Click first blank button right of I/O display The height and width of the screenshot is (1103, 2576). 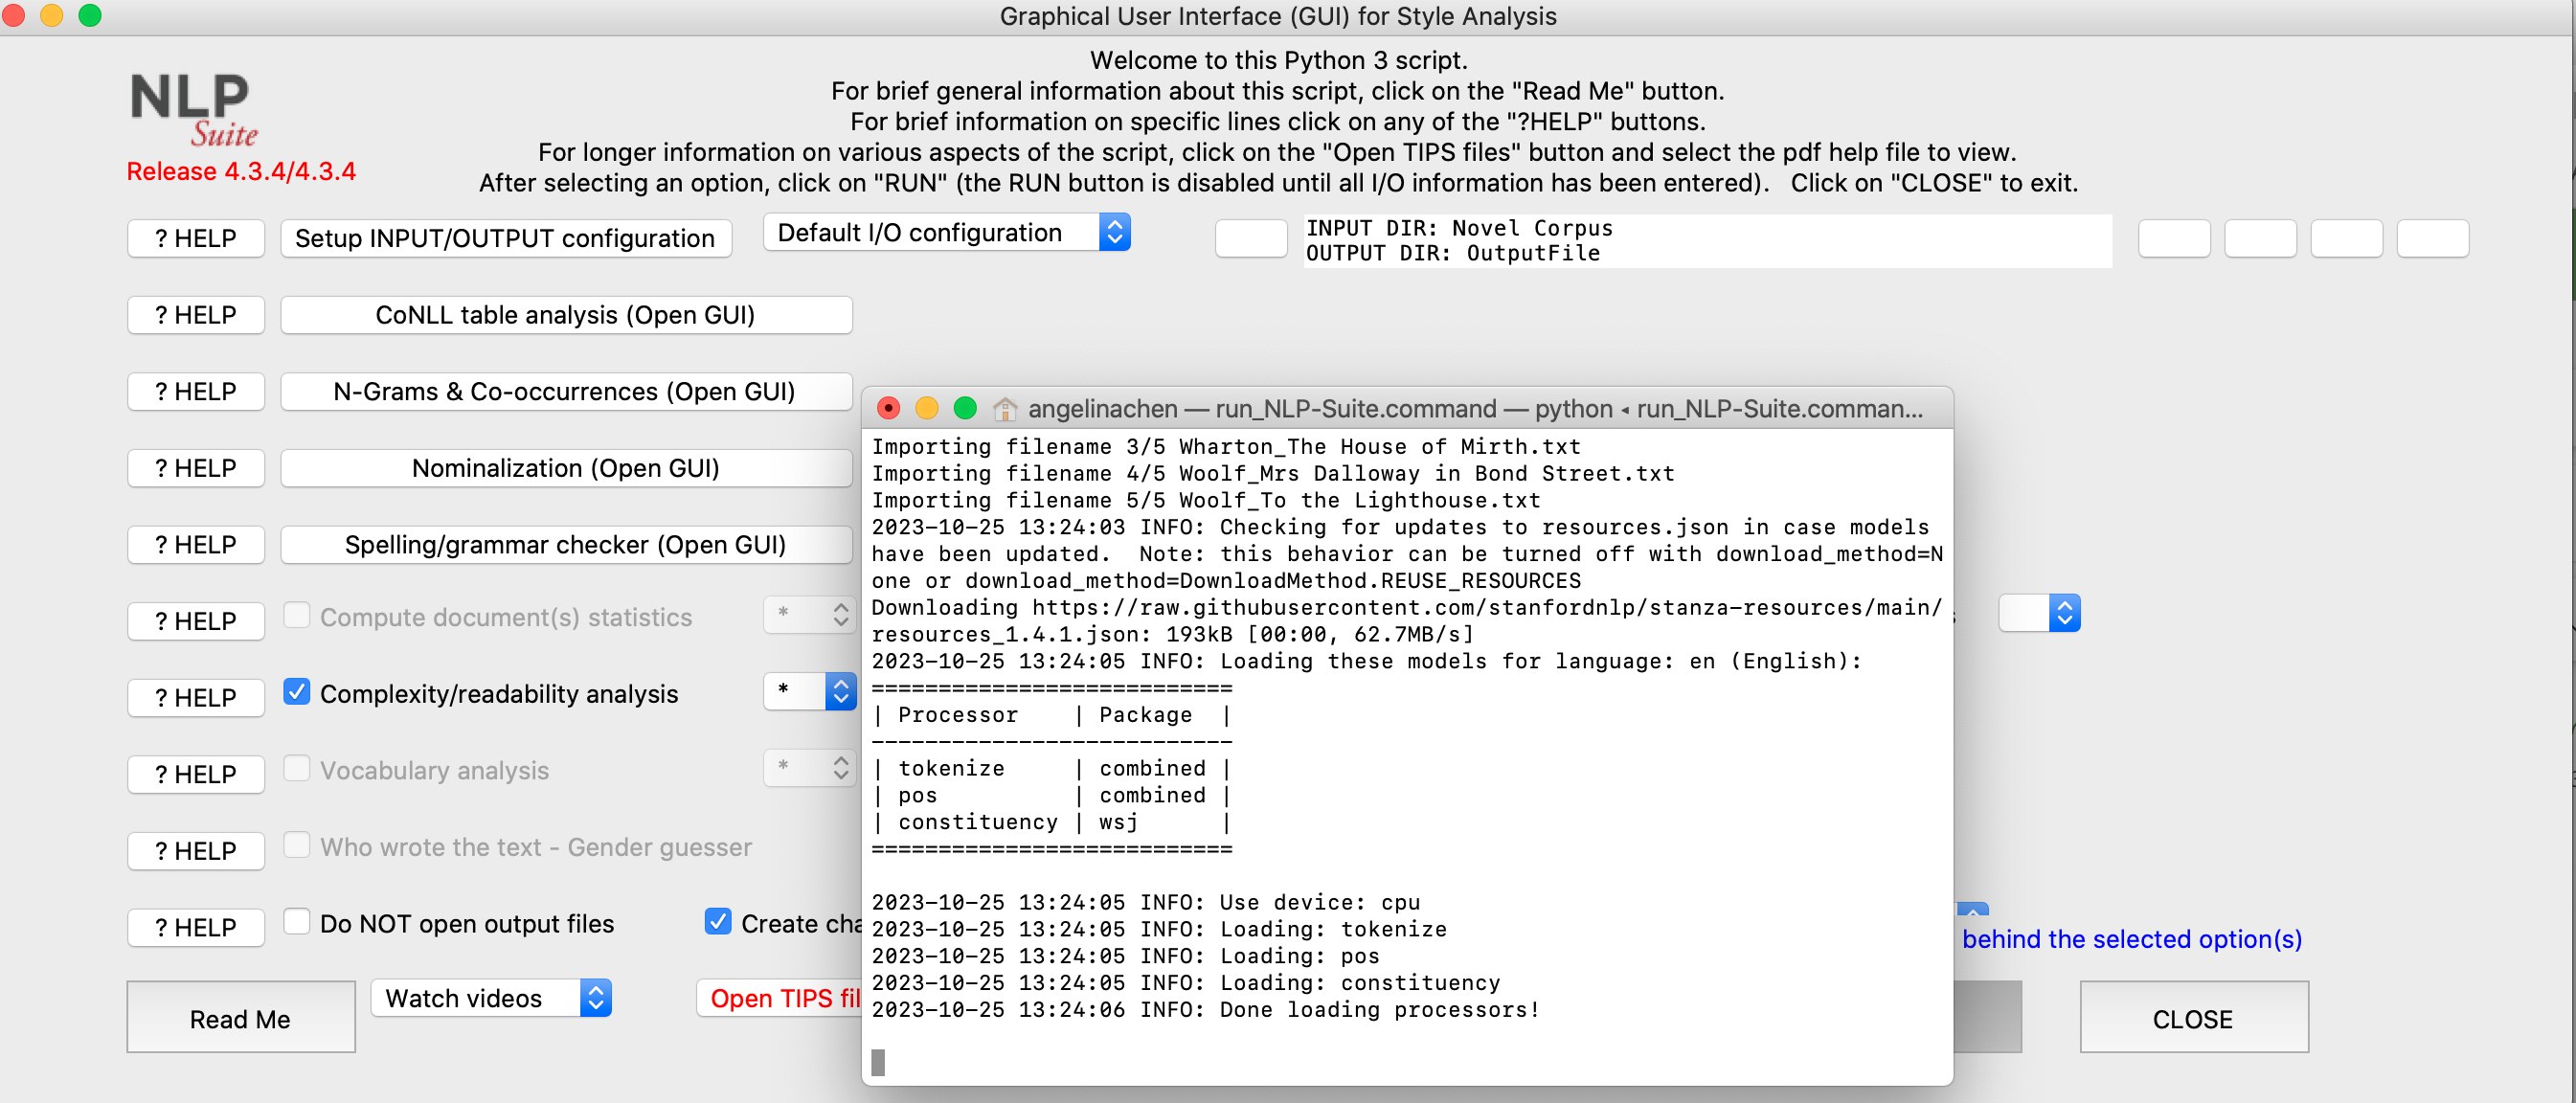(x=2173, y=239)
